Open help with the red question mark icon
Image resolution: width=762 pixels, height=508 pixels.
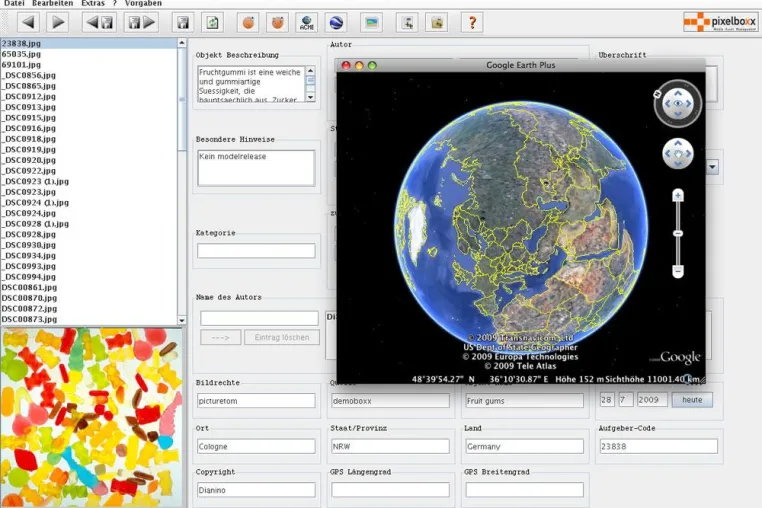click(472, 23)
